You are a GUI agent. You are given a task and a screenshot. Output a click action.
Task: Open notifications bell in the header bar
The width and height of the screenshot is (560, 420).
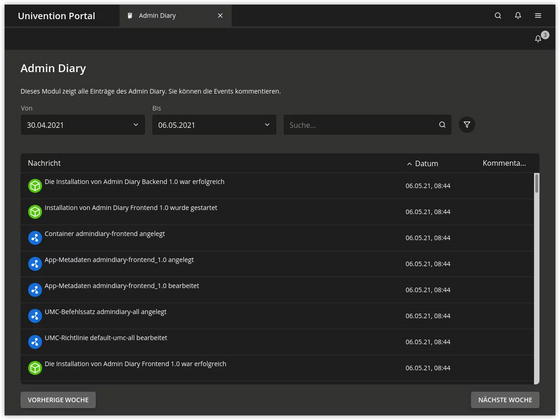point(518,15)
